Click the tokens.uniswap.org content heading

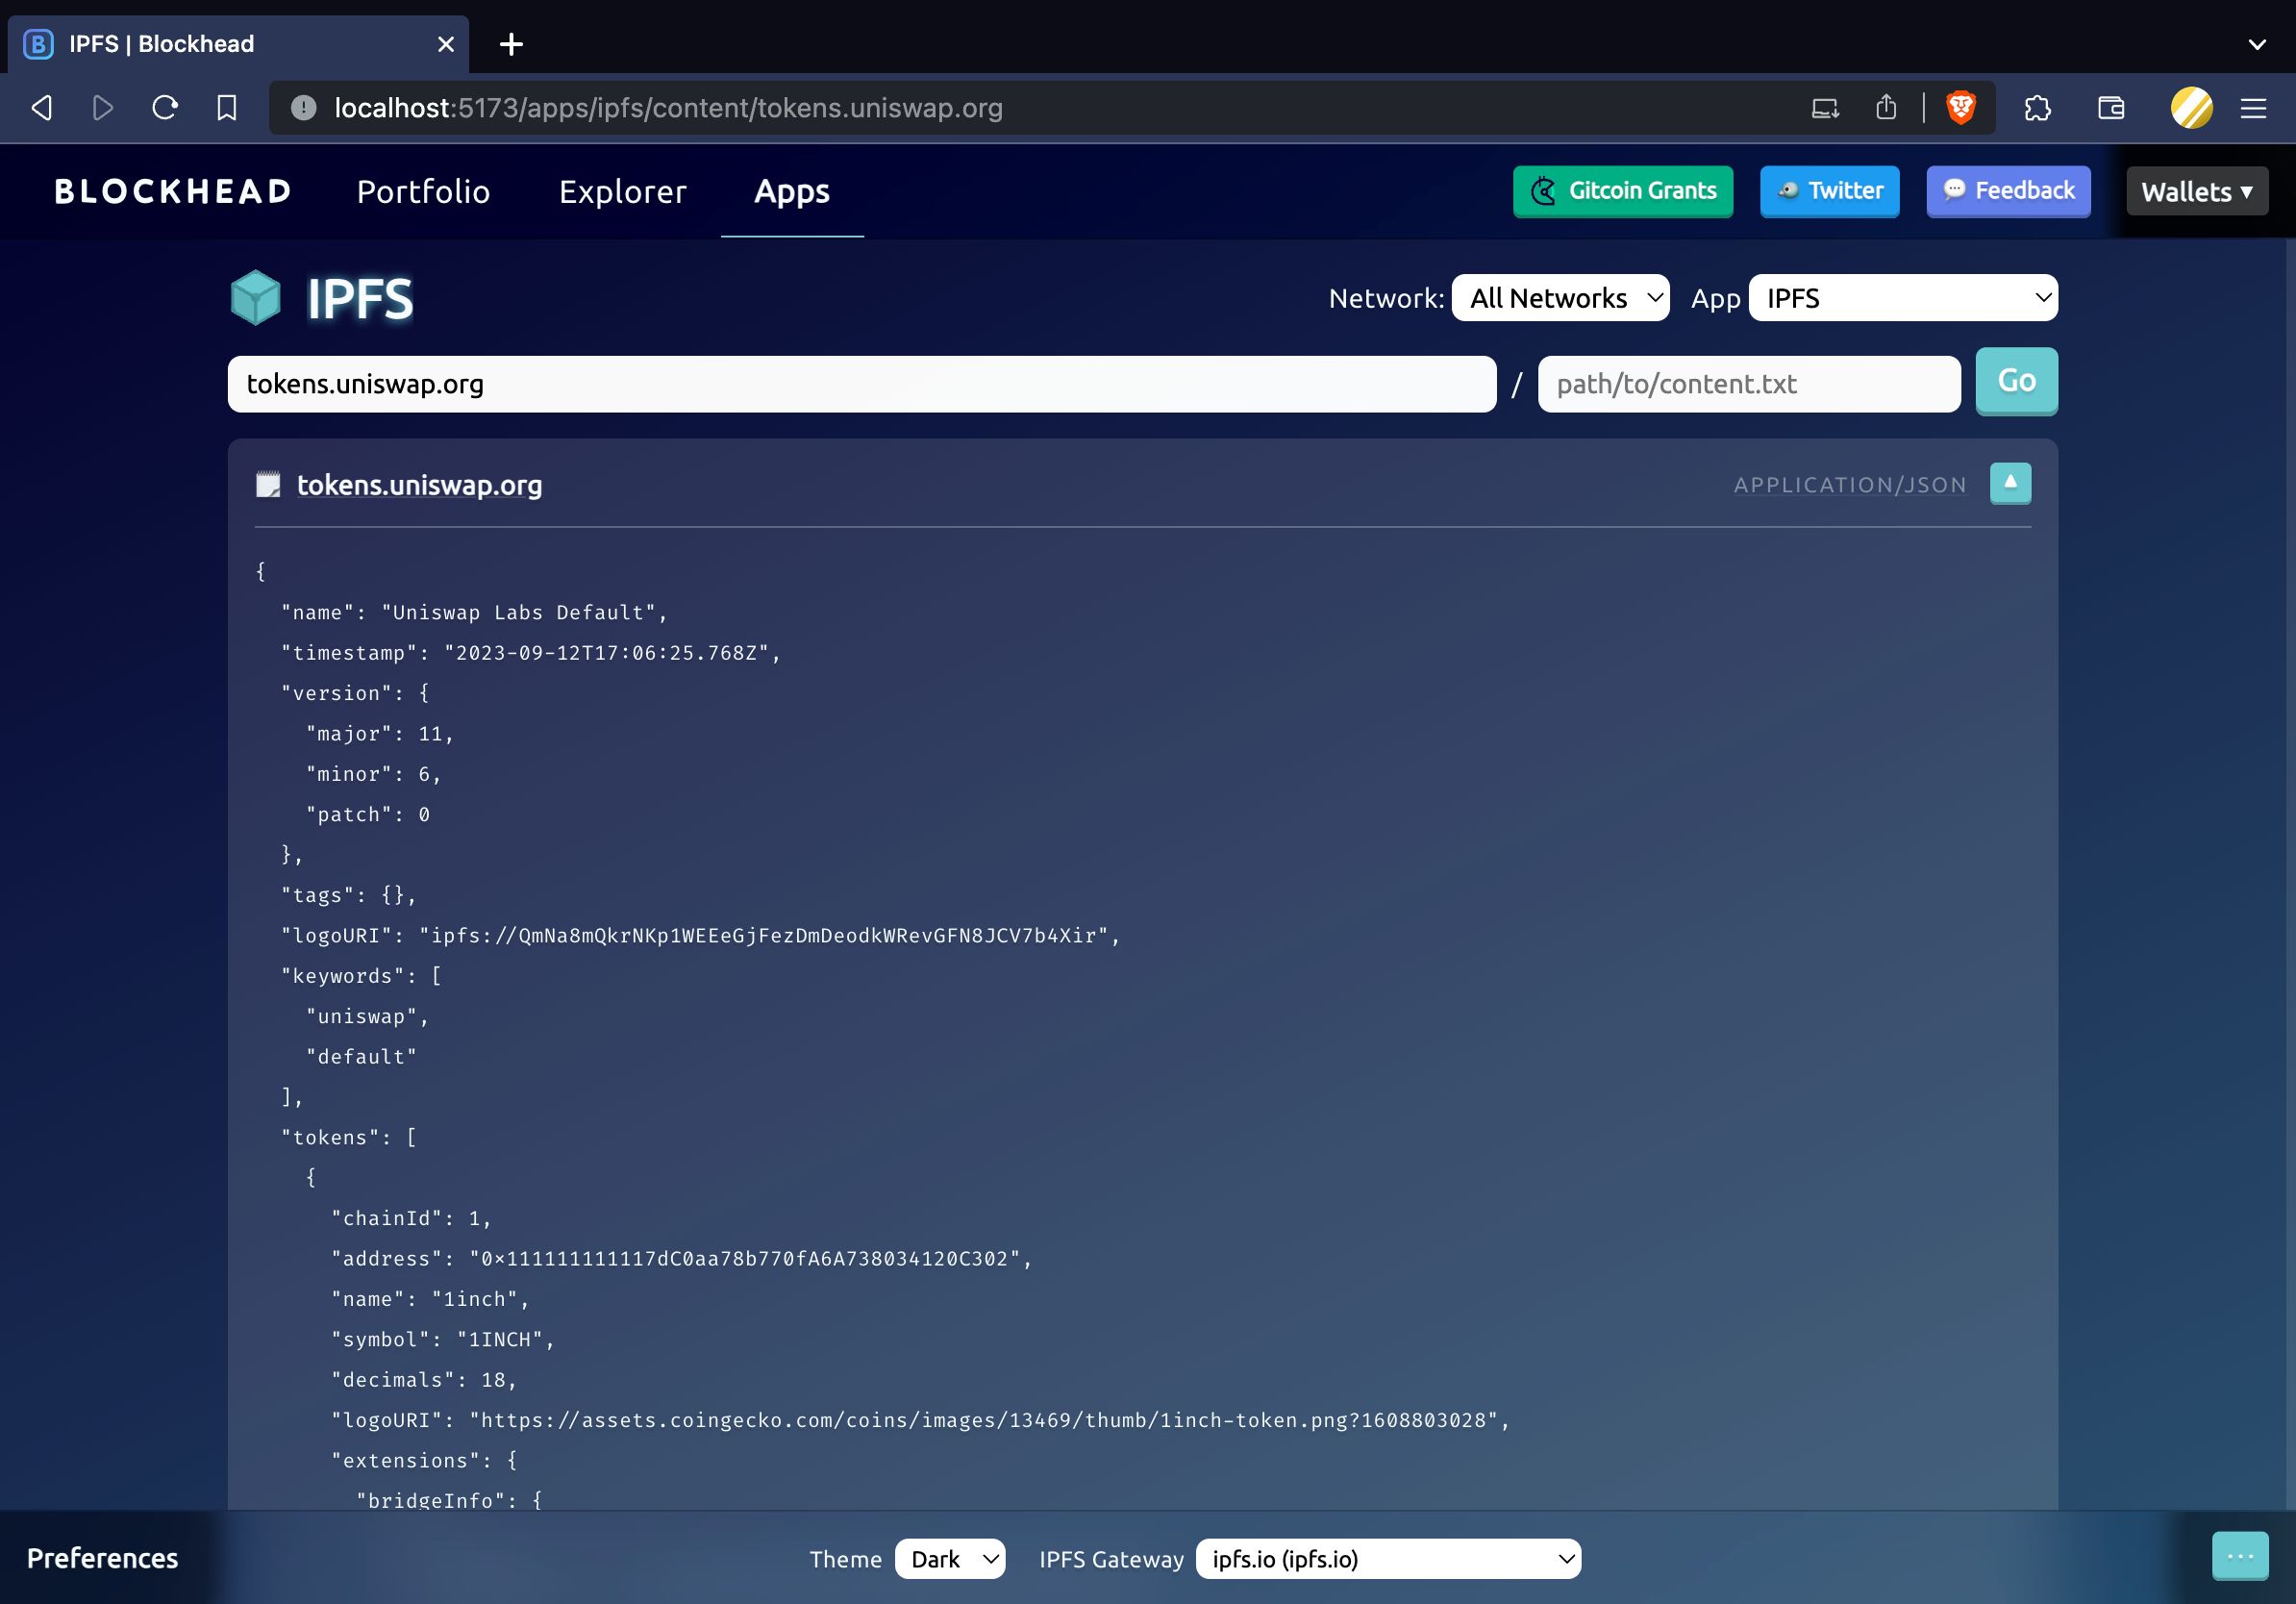pos(420,485)
